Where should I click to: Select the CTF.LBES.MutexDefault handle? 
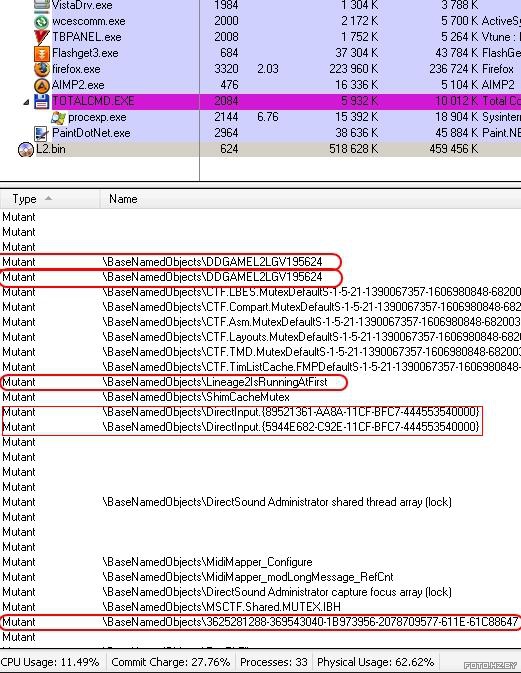point(312,292)
